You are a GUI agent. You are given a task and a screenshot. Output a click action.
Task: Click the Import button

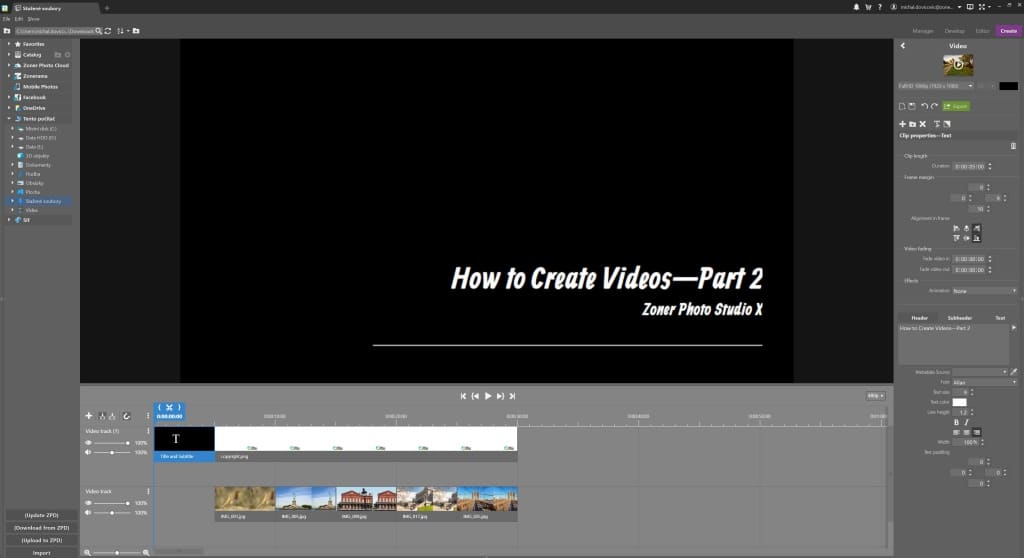(41, 553)
